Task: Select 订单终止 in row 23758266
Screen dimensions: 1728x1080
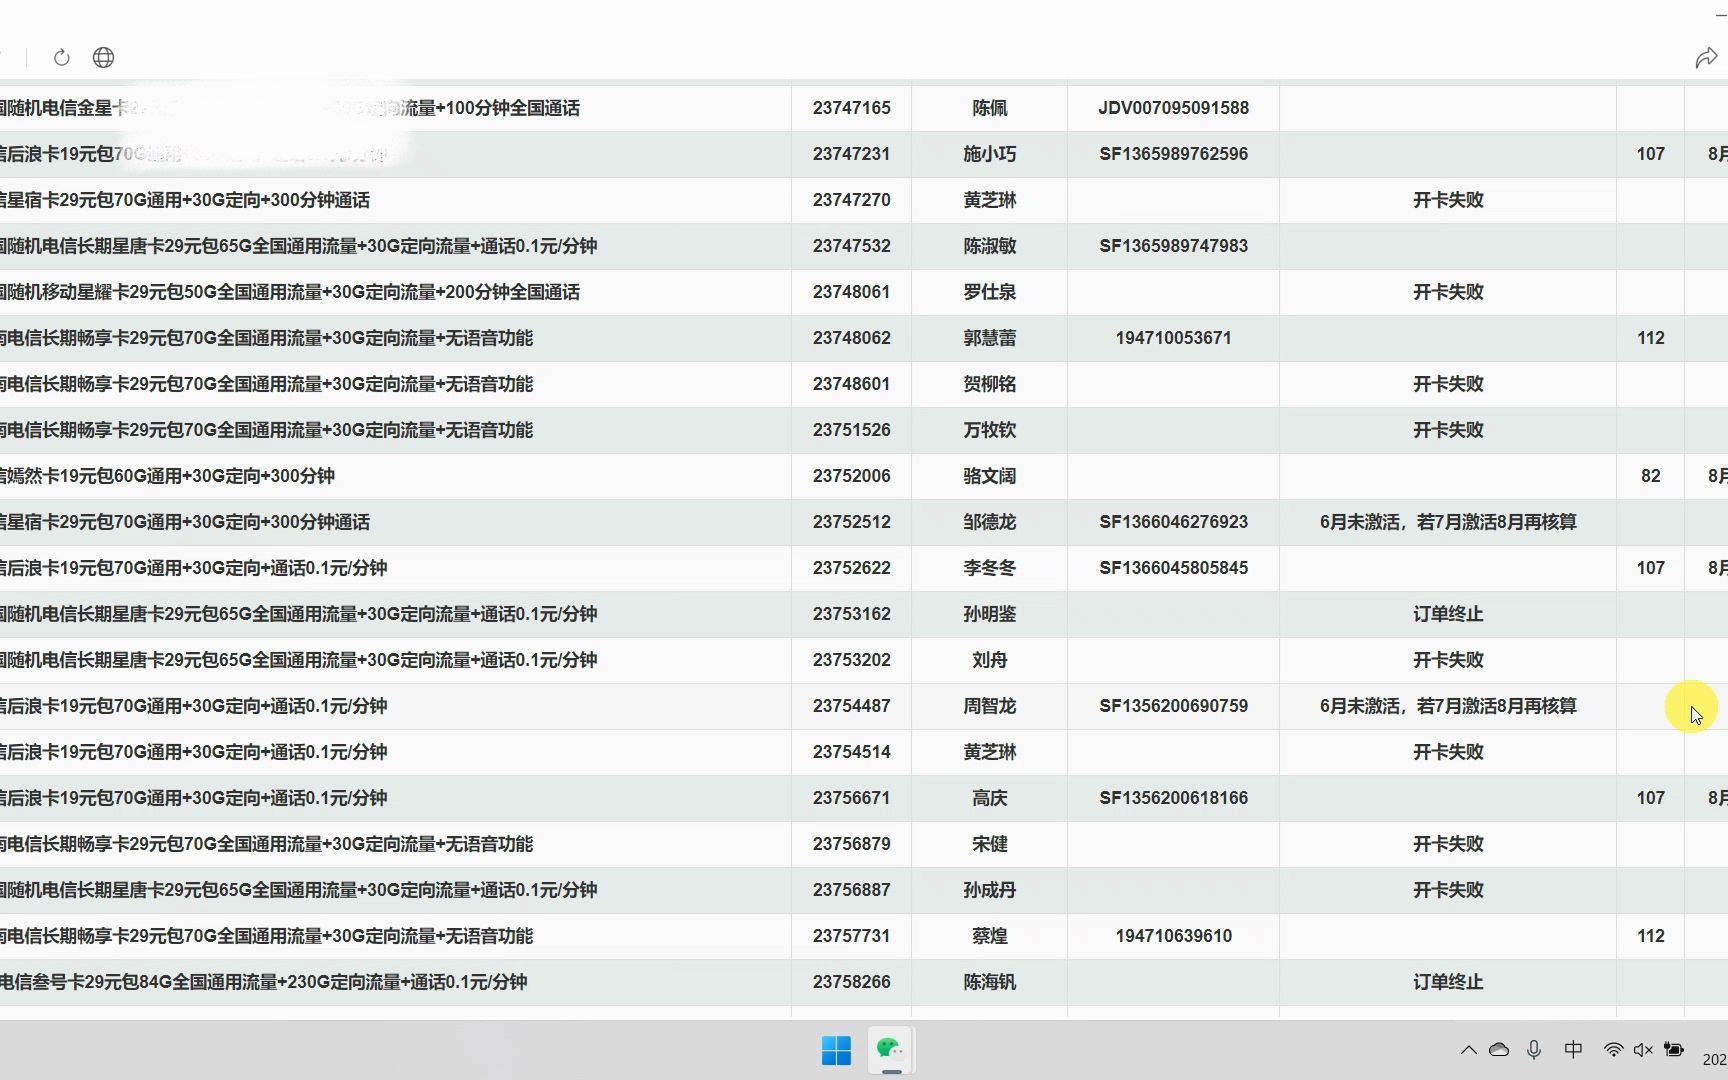Action: pyautogui.click(x=1448, y=982)
